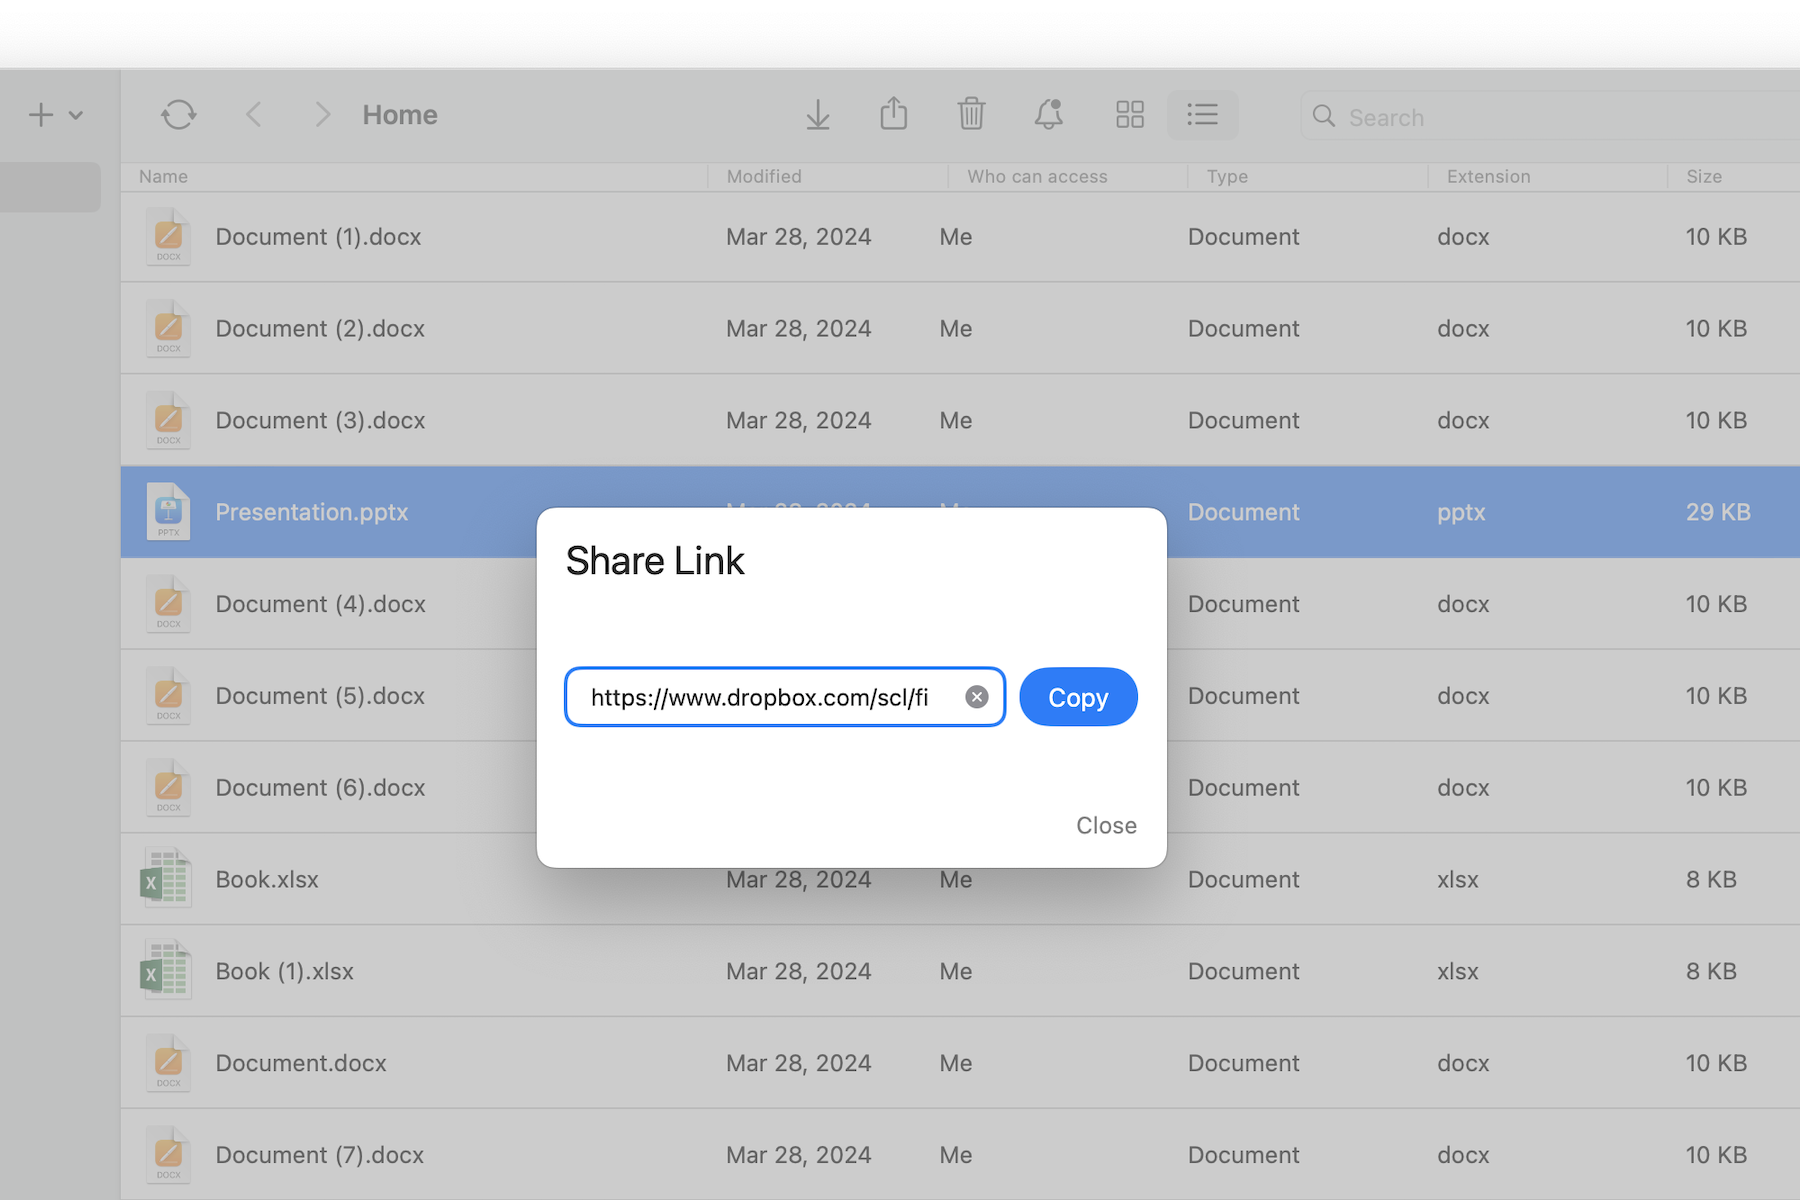Image resolution: width=1800 pixels, height=1200 pixels.
Task: Close the Share Link dialog
Action: pyautogui.click(x=1106, y=825)
